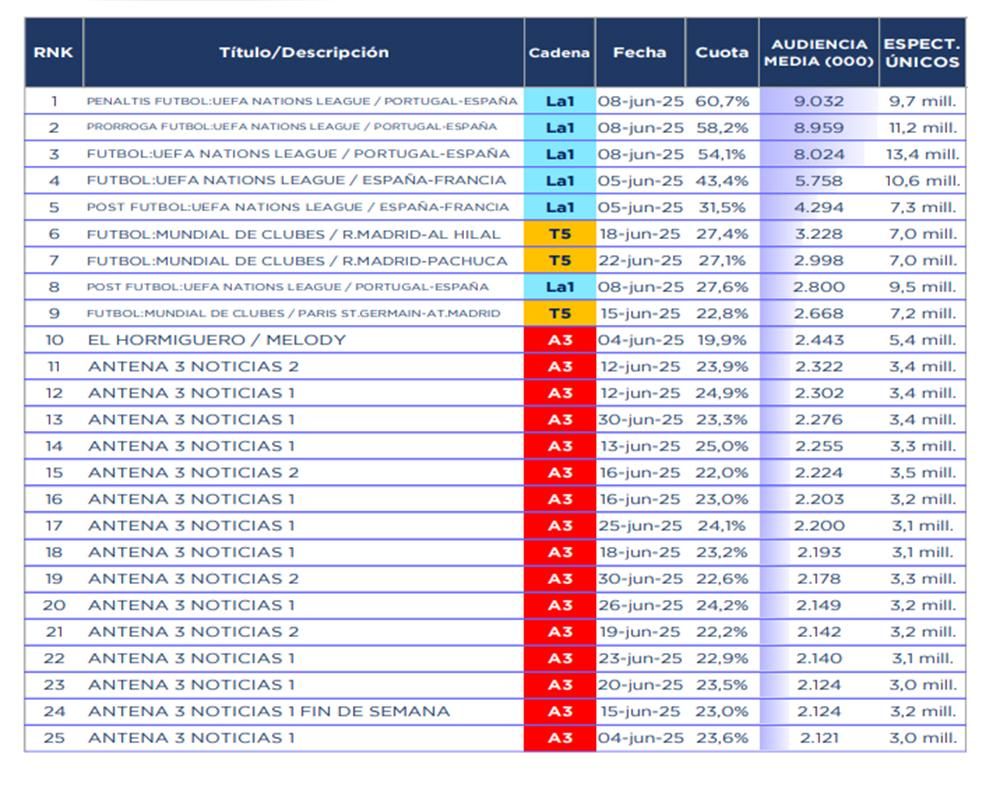Click the La1 badge in rank 1 row
This screenshot has height=800, width=1000.
pos(560,101)
